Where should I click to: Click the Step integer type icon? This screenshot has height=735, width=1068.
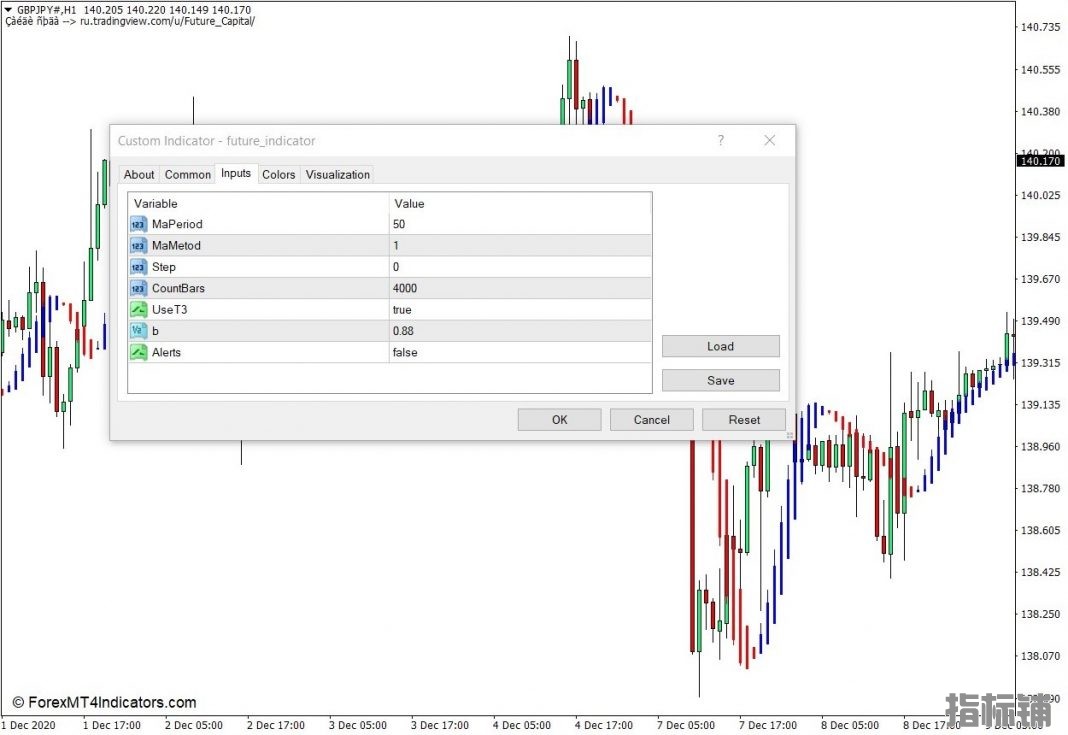(x=138, y=267)
